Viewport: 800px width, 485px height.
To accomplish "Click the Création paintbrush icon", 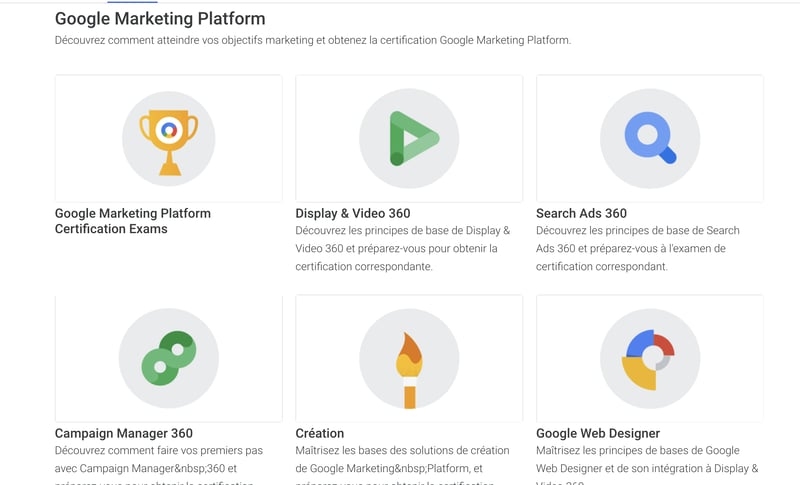I will pos(409,359).
